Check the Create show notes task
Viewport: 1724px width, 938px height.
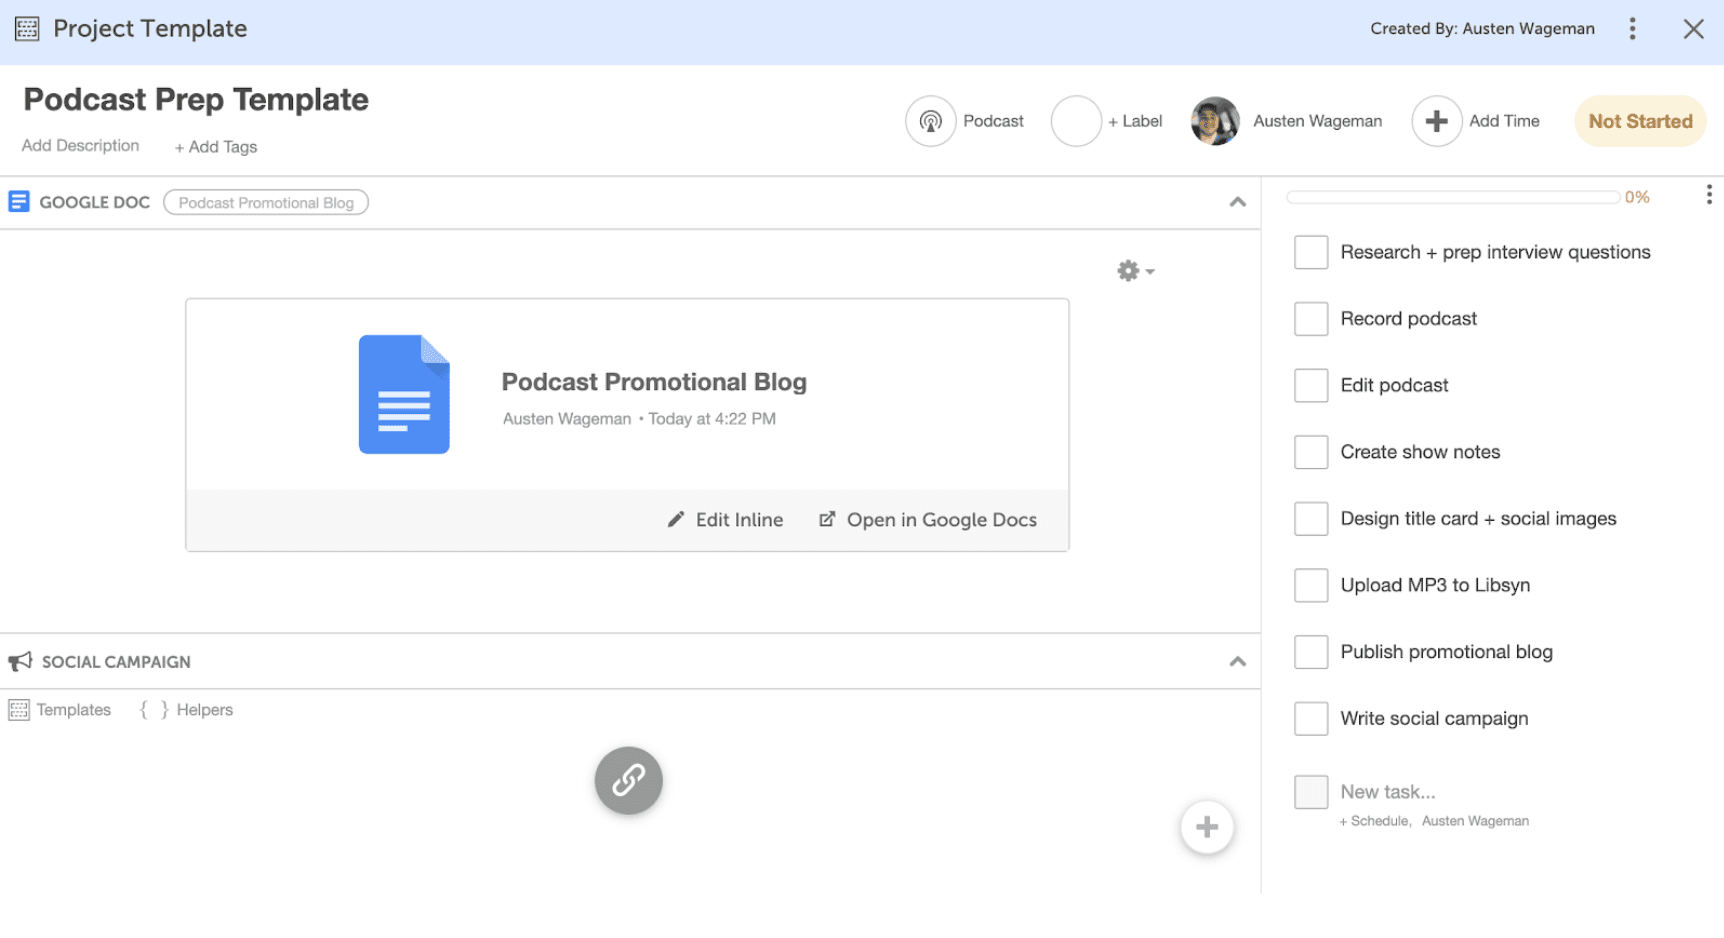pos(1311,452)
